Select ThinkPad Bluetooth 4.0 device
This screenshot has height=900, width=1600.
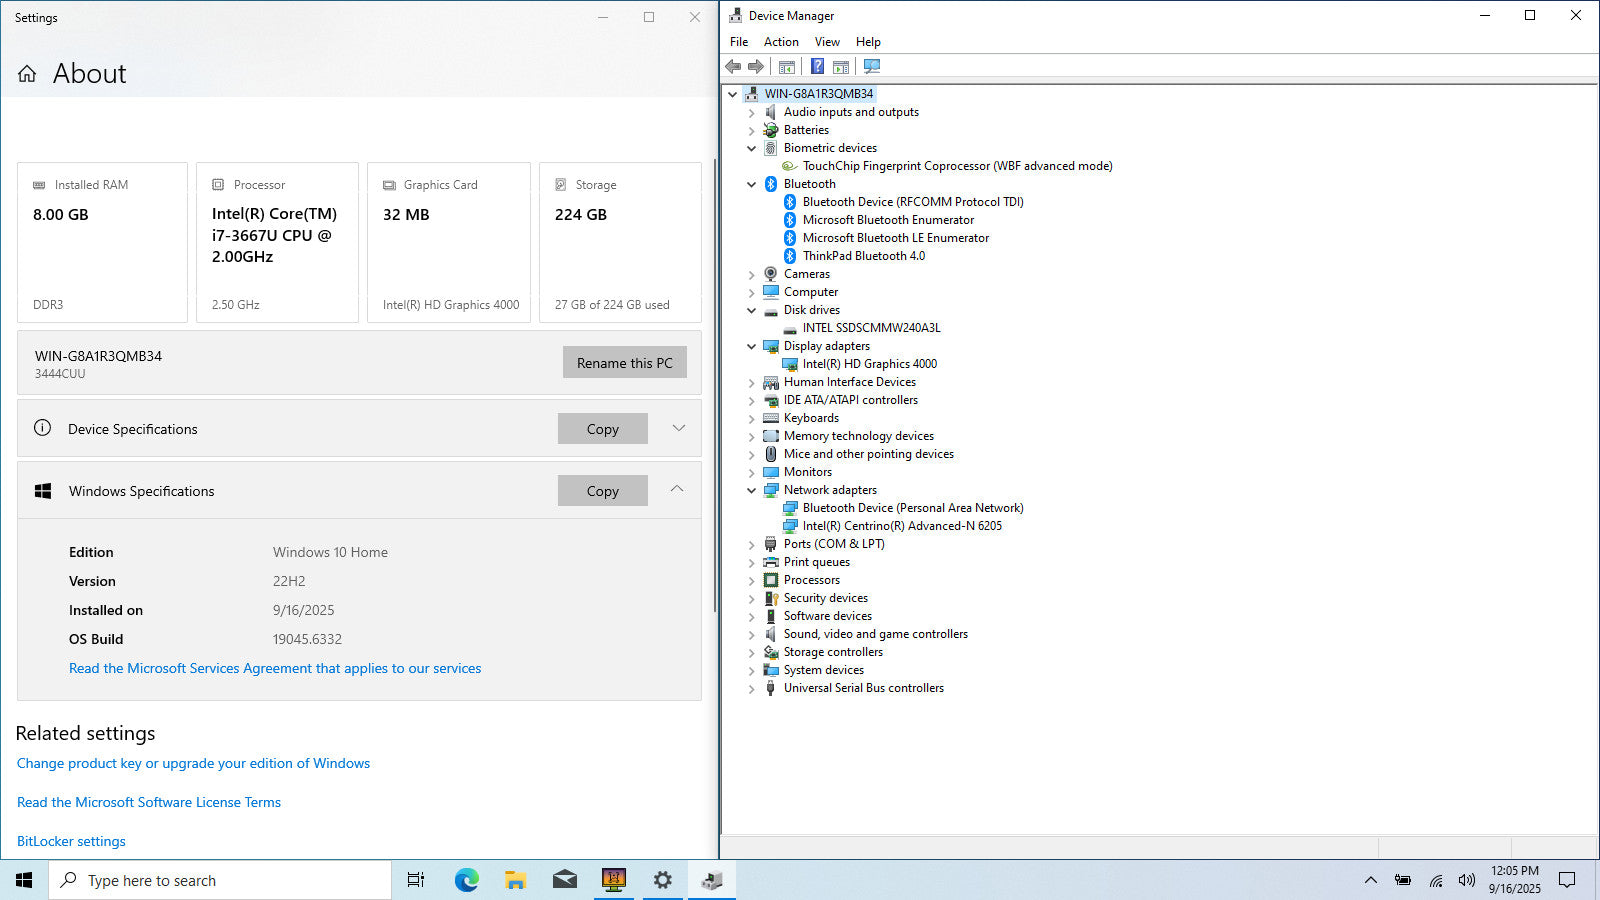point(863,256)
